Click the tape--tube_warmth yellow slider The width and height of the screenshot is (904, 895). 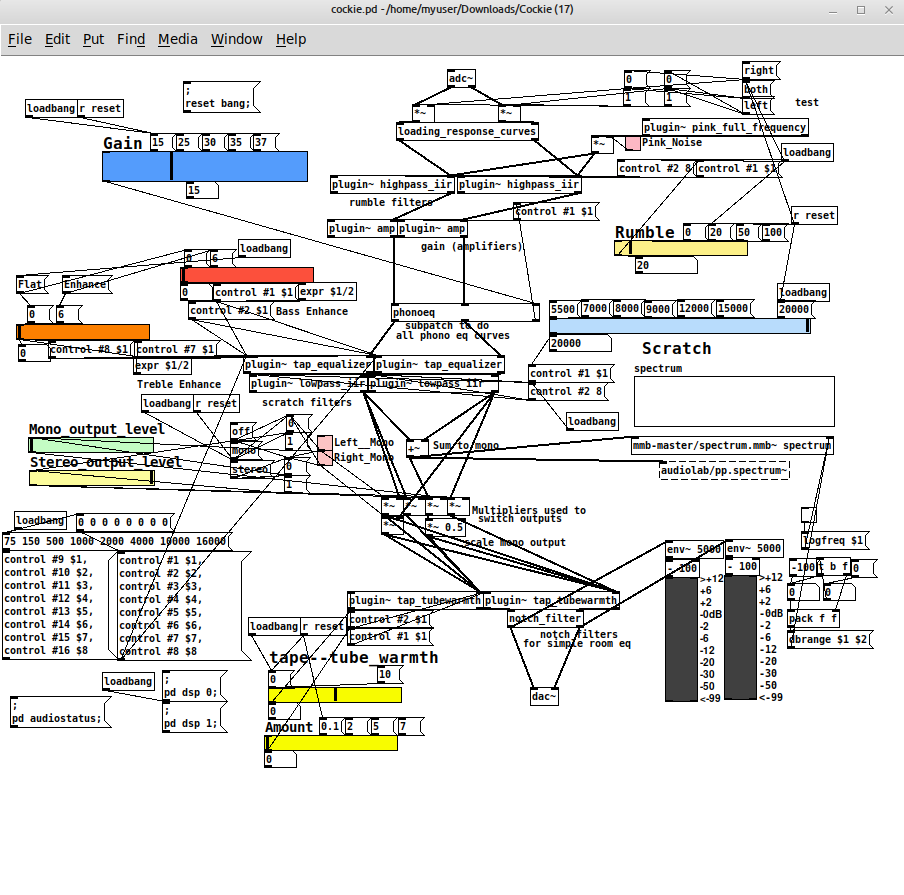pyautogui.click(x=335, y=695)
